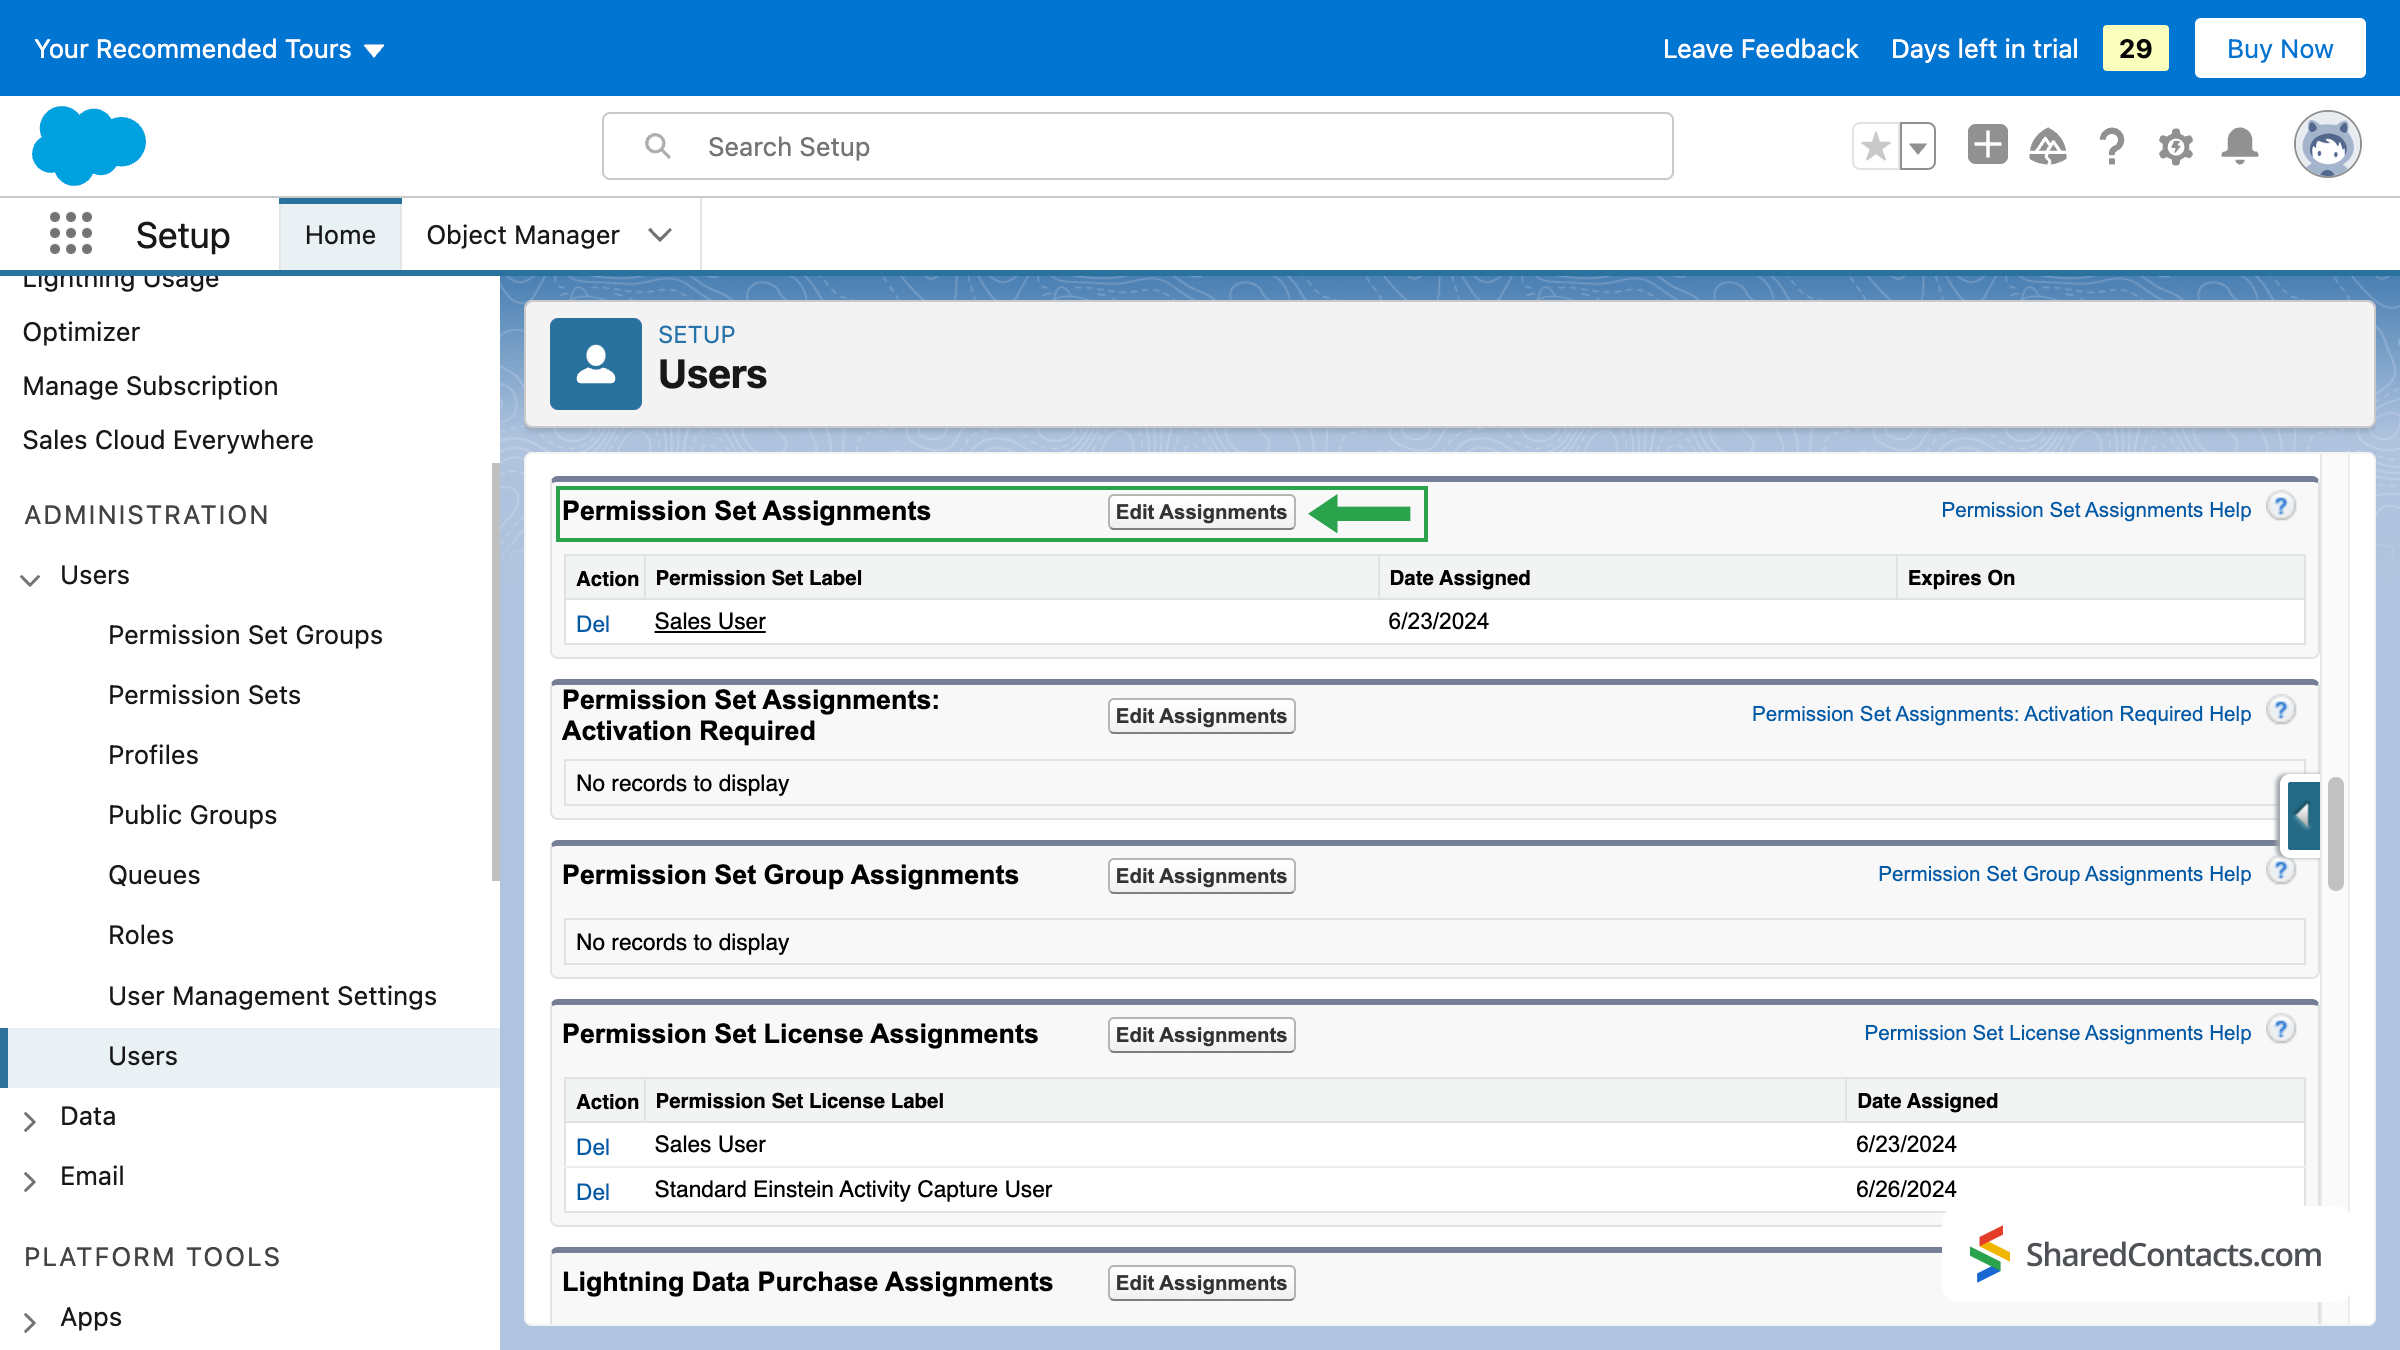Click Leave Feedback link
Image resolution: width=2400 pixels, height=1350 pixels.
(x=1760, y=49)
